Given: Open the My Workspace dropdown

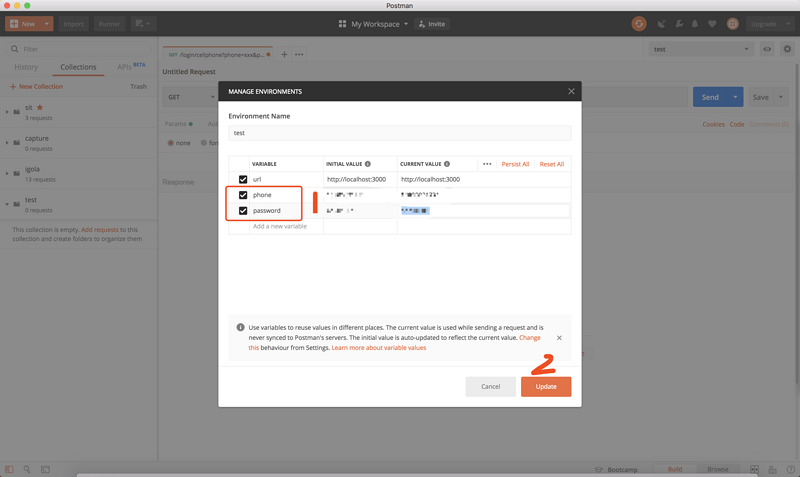Looking at the screenshot, I should pyautogui.click(x=380, y=24).
